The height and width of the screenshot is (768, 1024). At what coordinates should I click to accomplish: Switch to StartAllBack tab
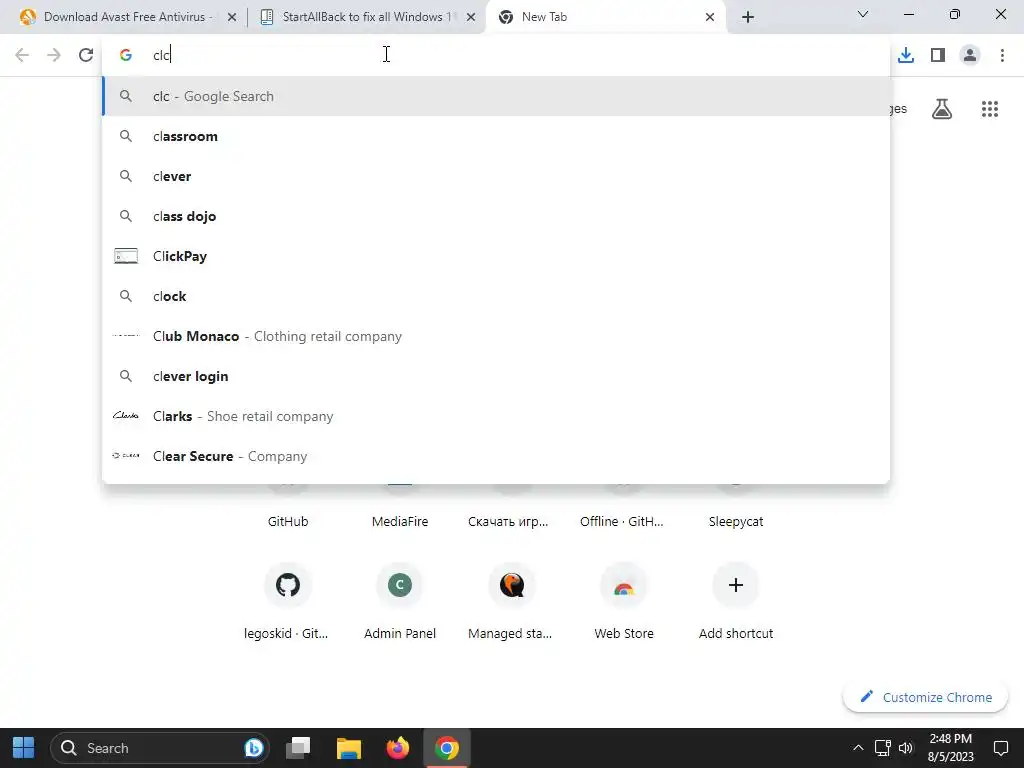(x=366, y=17)
